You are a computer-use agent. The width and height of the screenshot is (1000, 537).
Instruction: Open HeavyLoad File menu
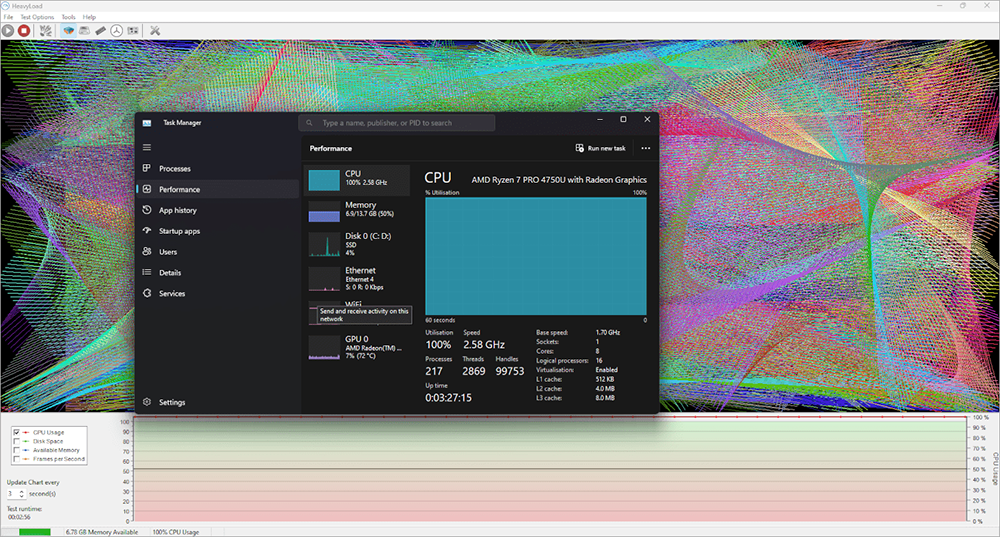(8, 17)
